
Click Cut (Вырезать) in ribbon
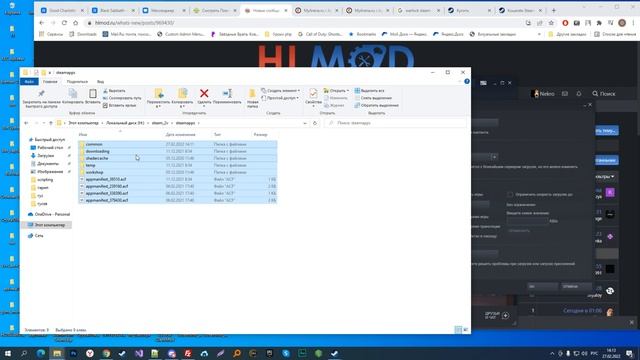pyautogui.click(x=114, y=91)
